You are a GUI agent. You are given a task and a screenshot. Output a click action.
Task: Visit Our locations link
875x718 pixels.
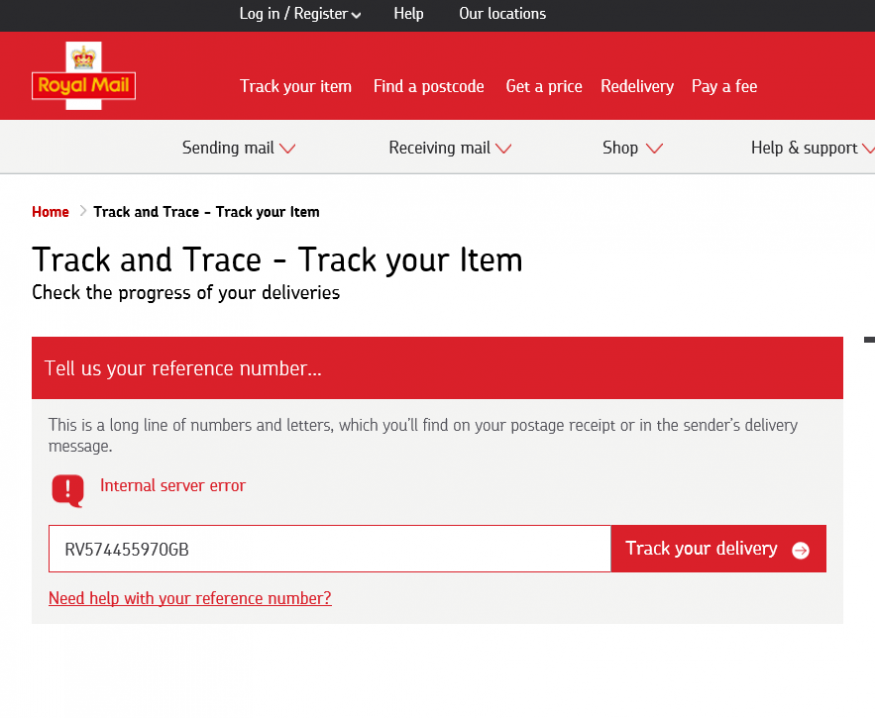[x=502, y=14]
